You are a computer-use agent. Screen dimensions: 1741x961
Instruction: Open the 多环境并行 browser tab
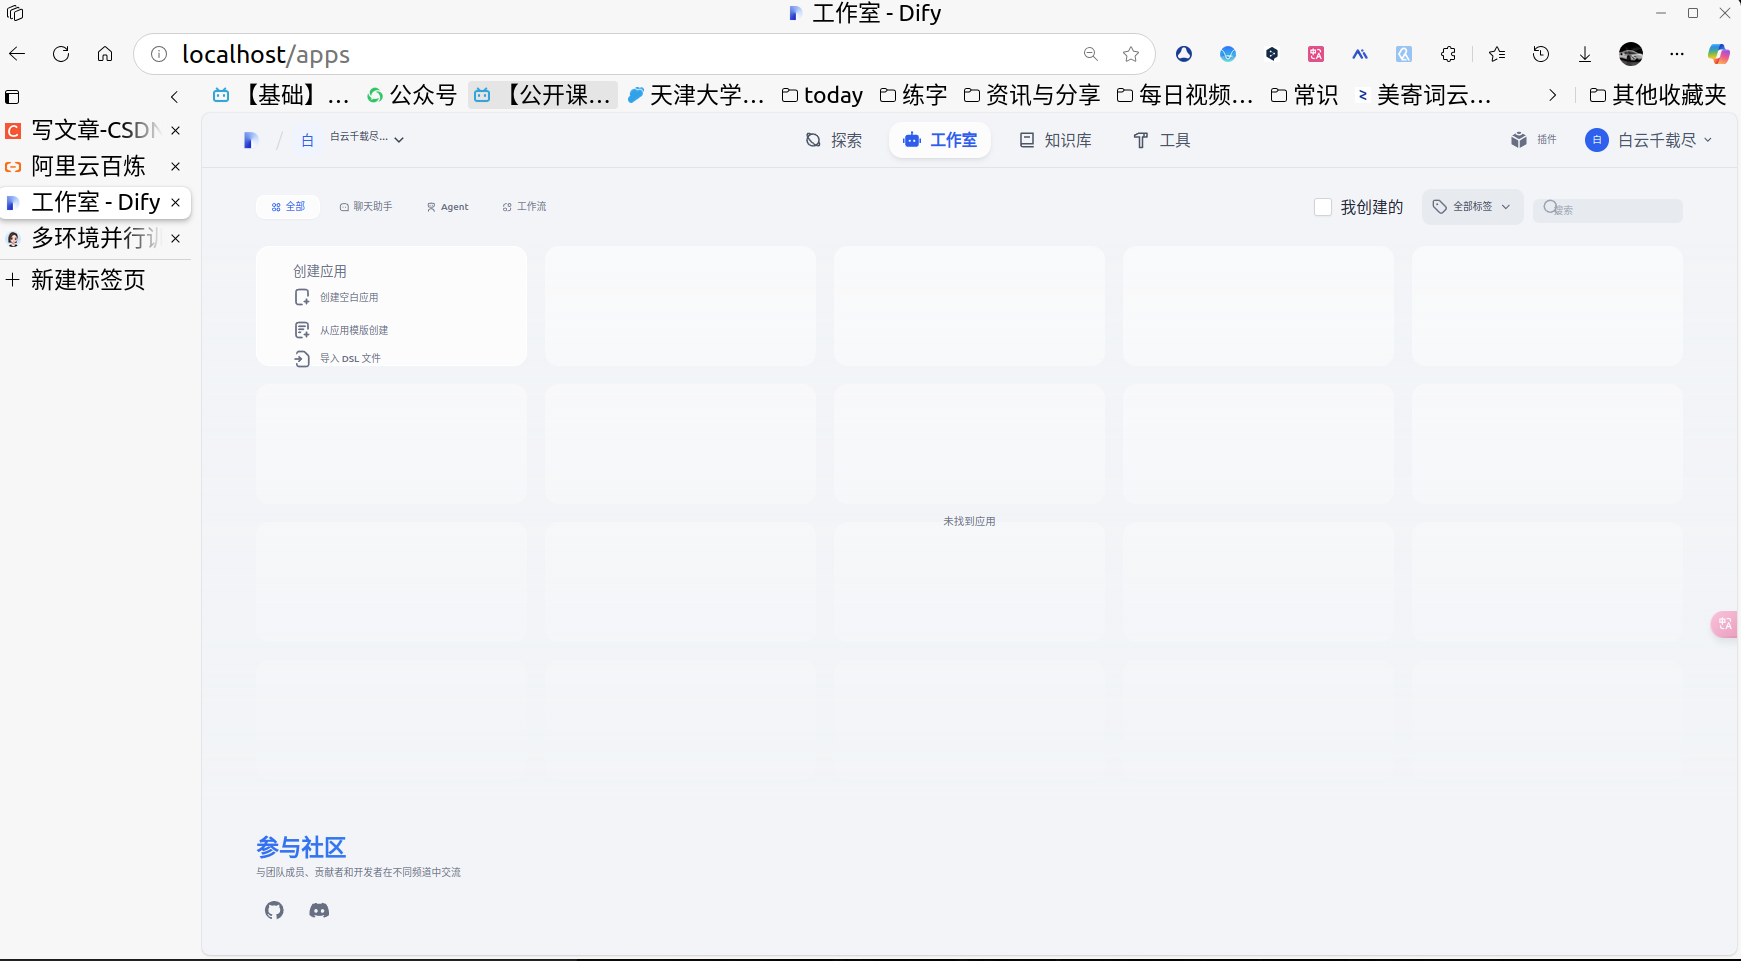(x=96, y=238)
